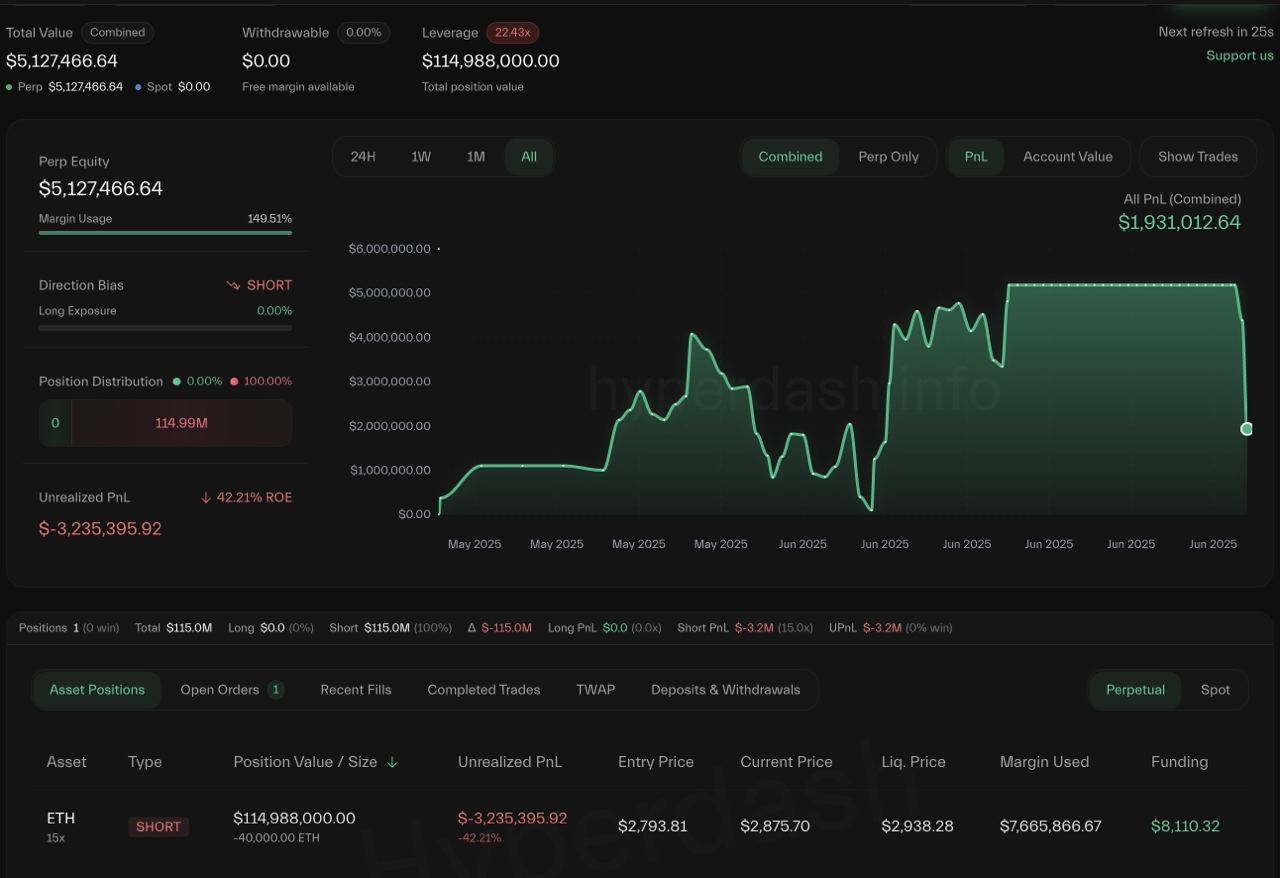Viewport: 1280px width, 878px height.
Task: Click the 0 long distribution segment
Action: 55,423
